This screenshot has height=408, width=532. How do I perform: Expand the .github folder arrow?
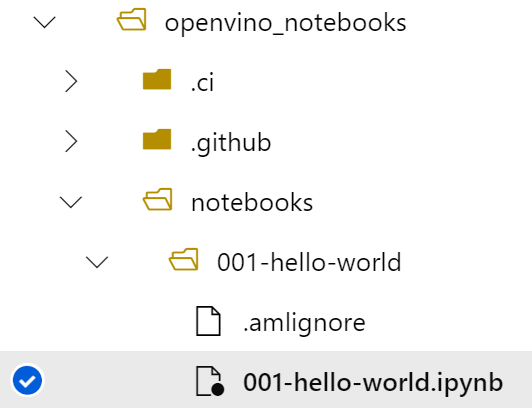(x=71, y=141)
